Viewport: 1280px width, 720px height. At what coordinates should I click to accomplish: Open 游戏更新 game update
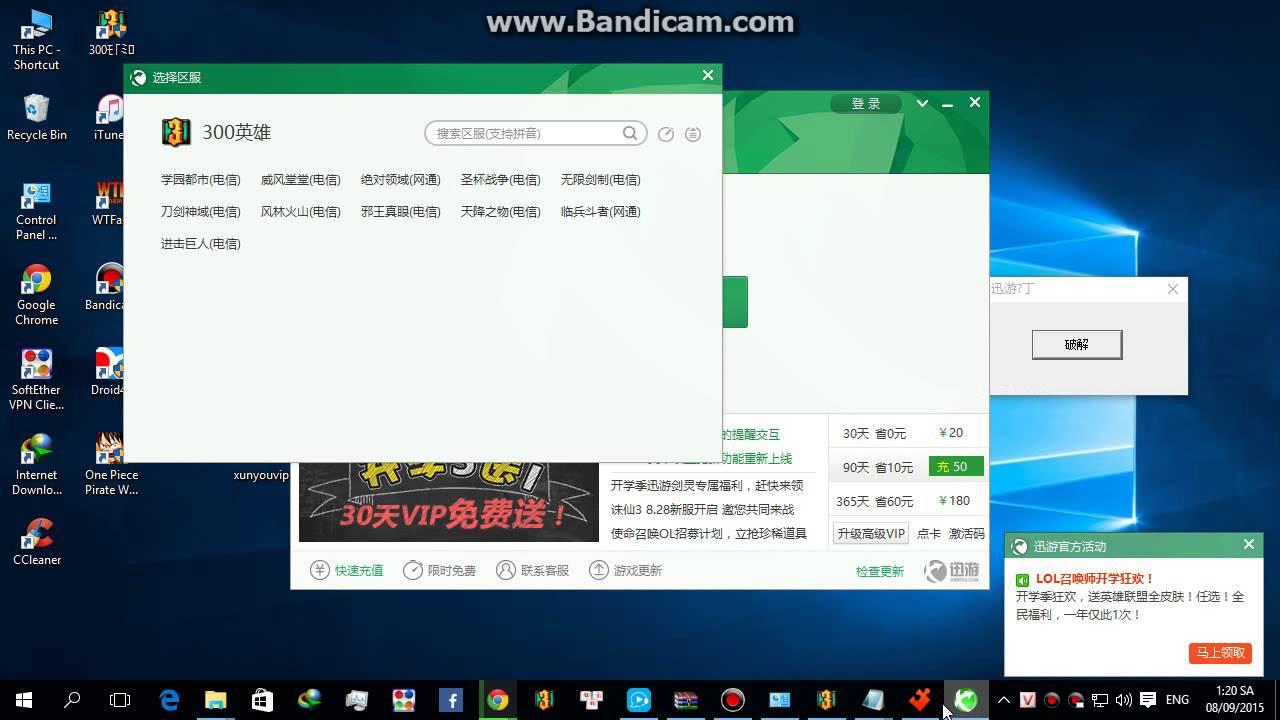(x=626, y=570)
